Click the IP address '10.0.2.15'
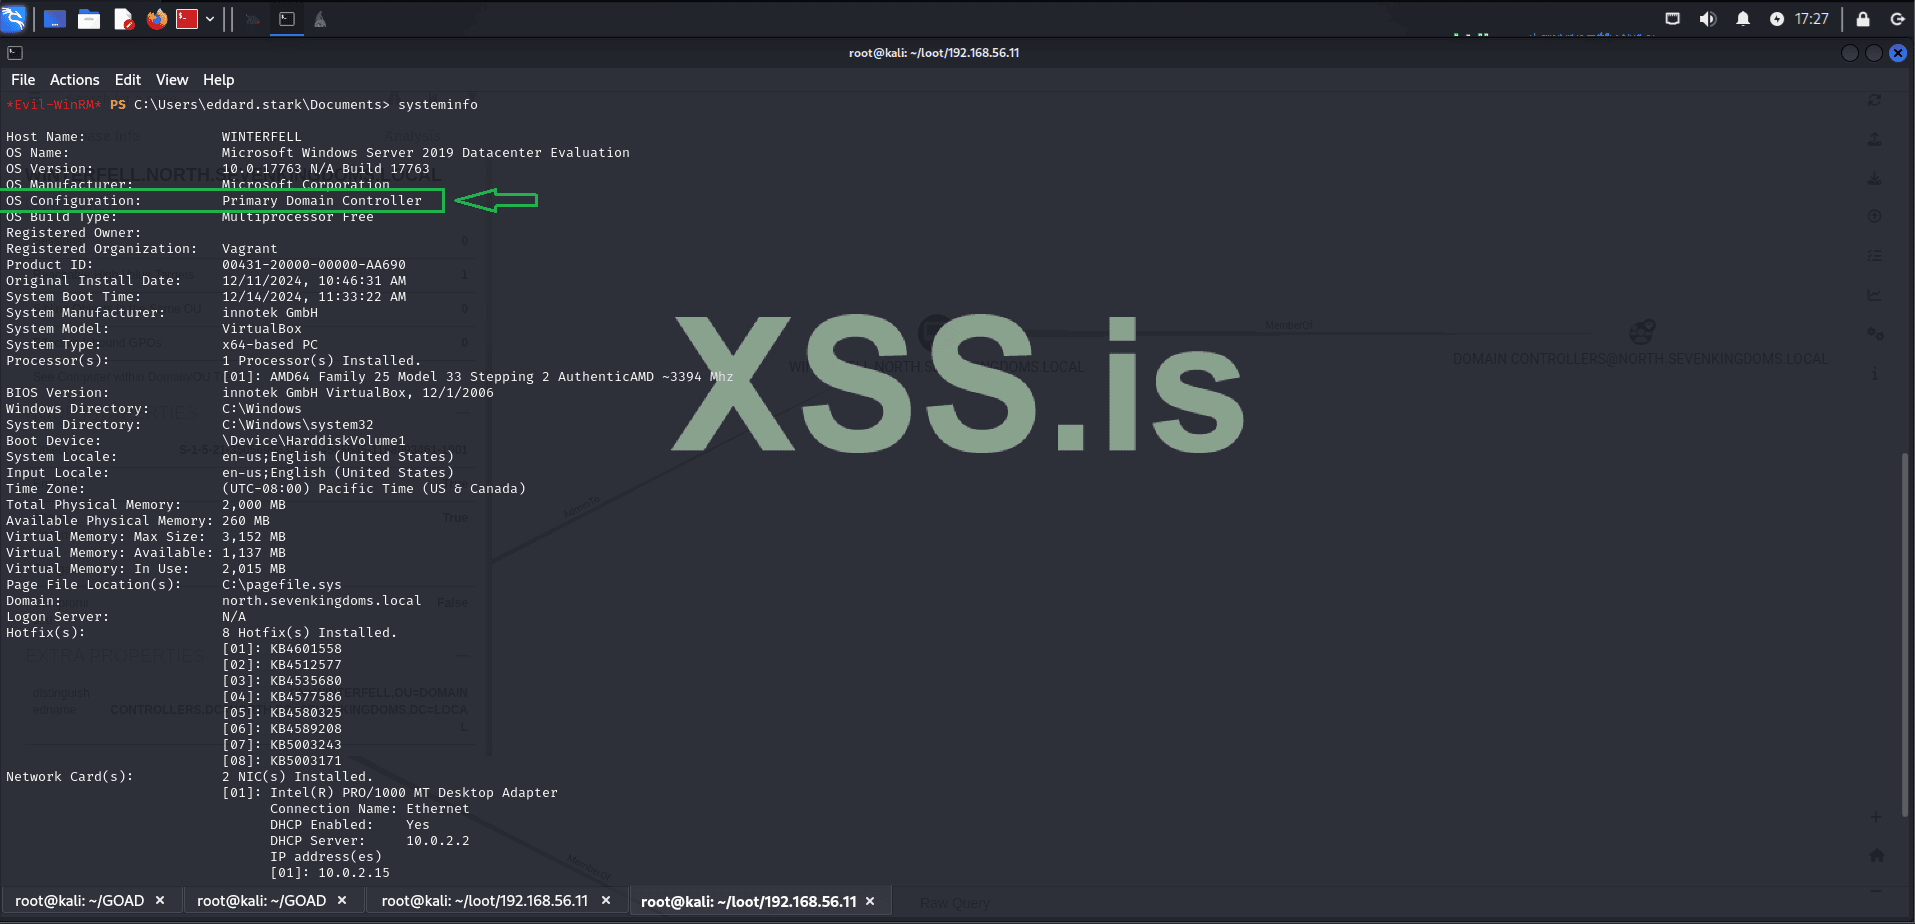This screenshot has width=1915, height=924. pos(354,873)
